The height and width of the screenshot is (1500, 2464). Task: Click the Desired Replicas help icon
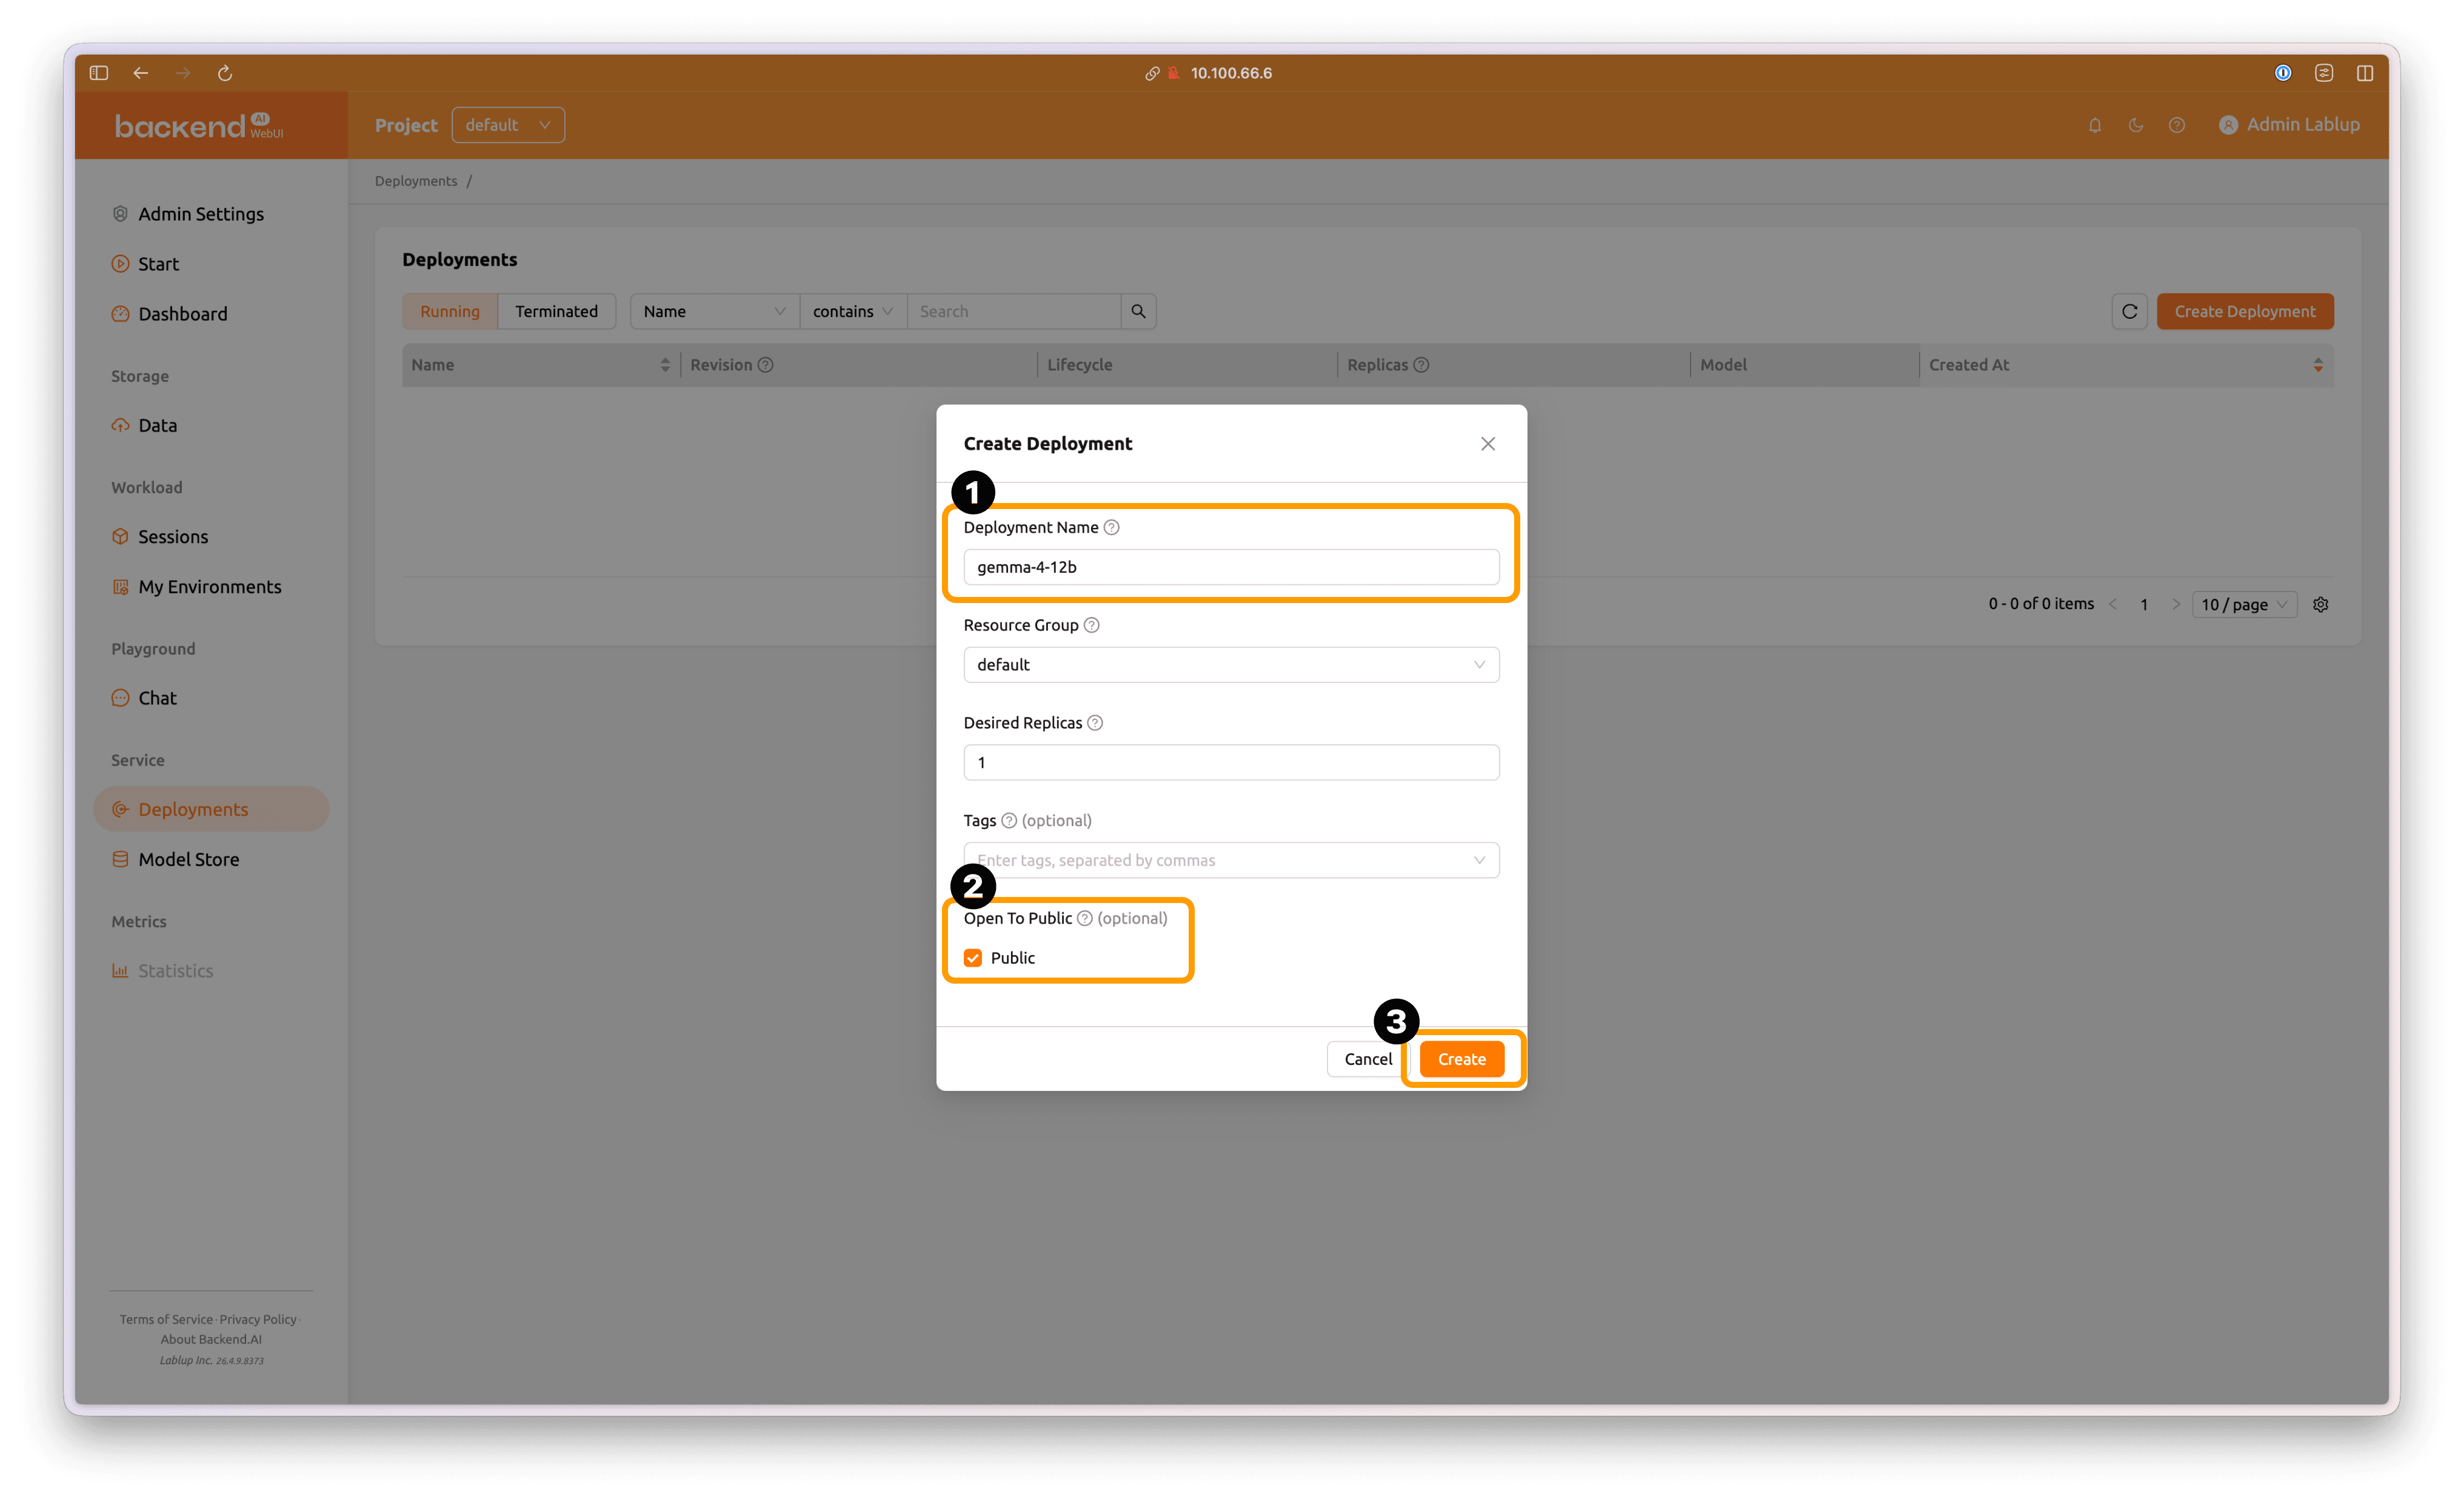(x=1095, y=723)
